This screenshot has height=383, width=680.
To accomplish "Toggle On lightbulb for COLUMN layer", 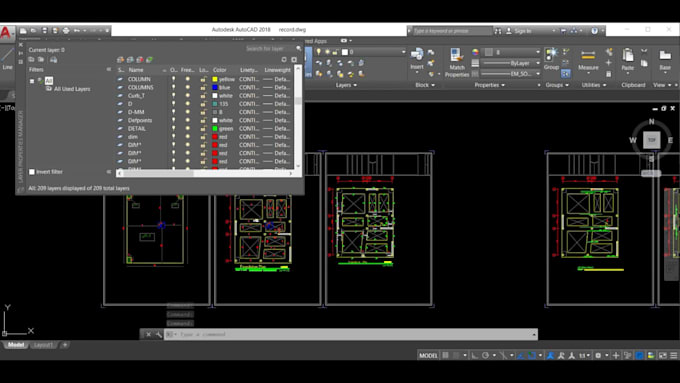I will [173, 79].
